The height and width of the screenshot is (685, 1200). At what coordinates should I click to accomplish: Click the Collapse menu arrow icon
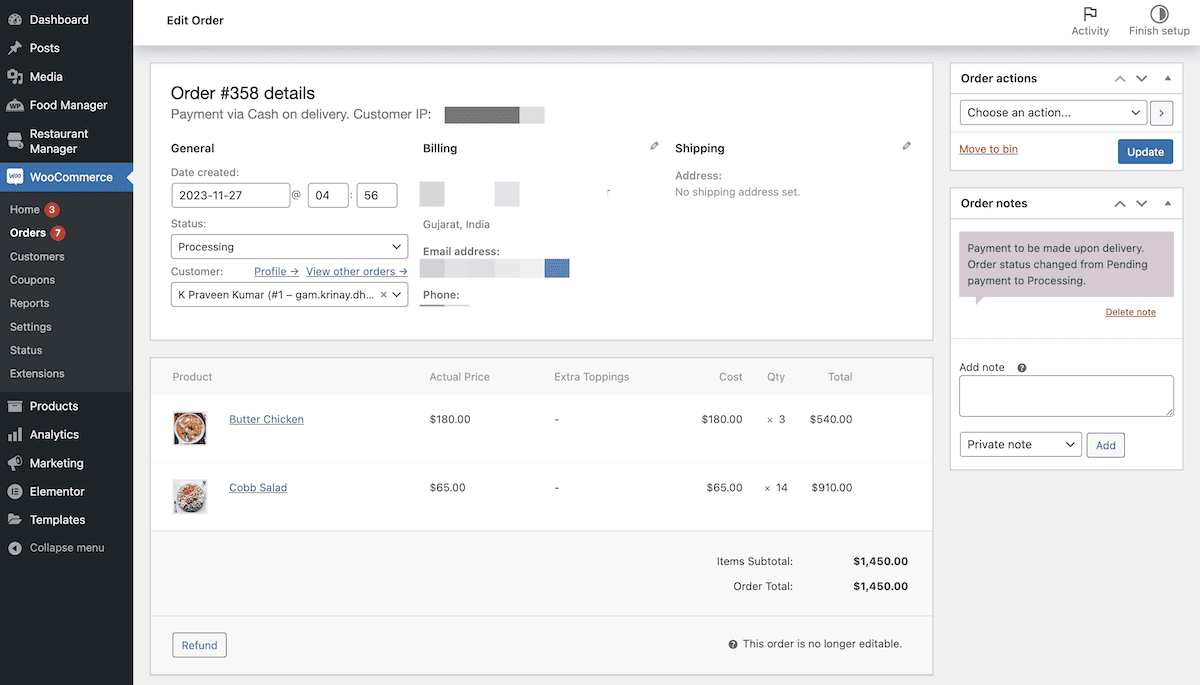tap(15, 548)
